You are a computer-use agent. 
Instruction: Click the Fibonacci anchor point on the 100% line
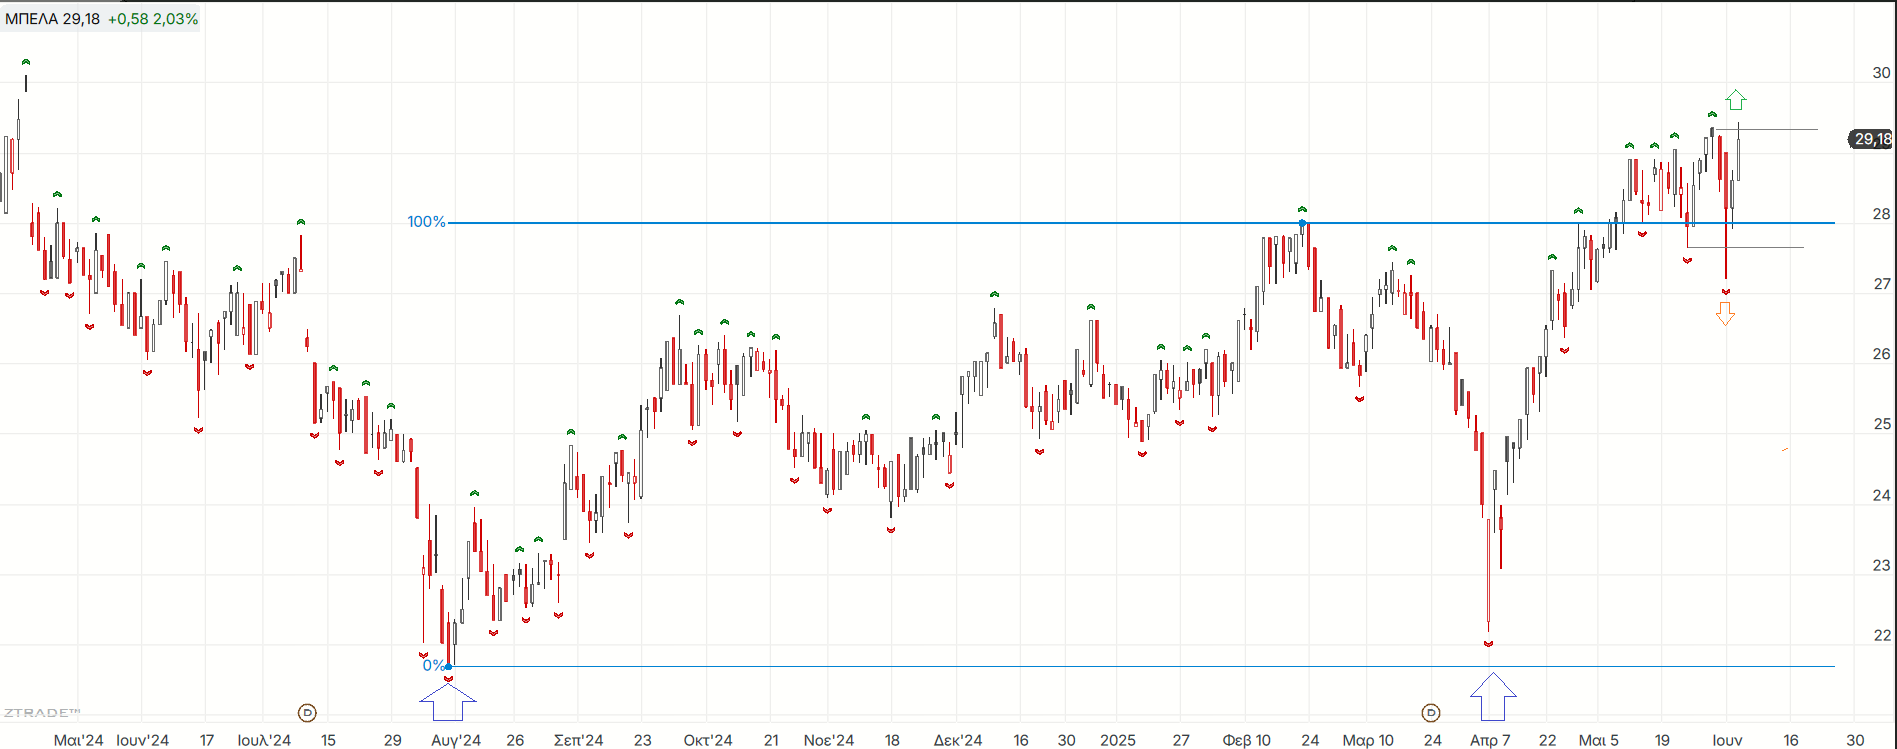[1302, 223]
